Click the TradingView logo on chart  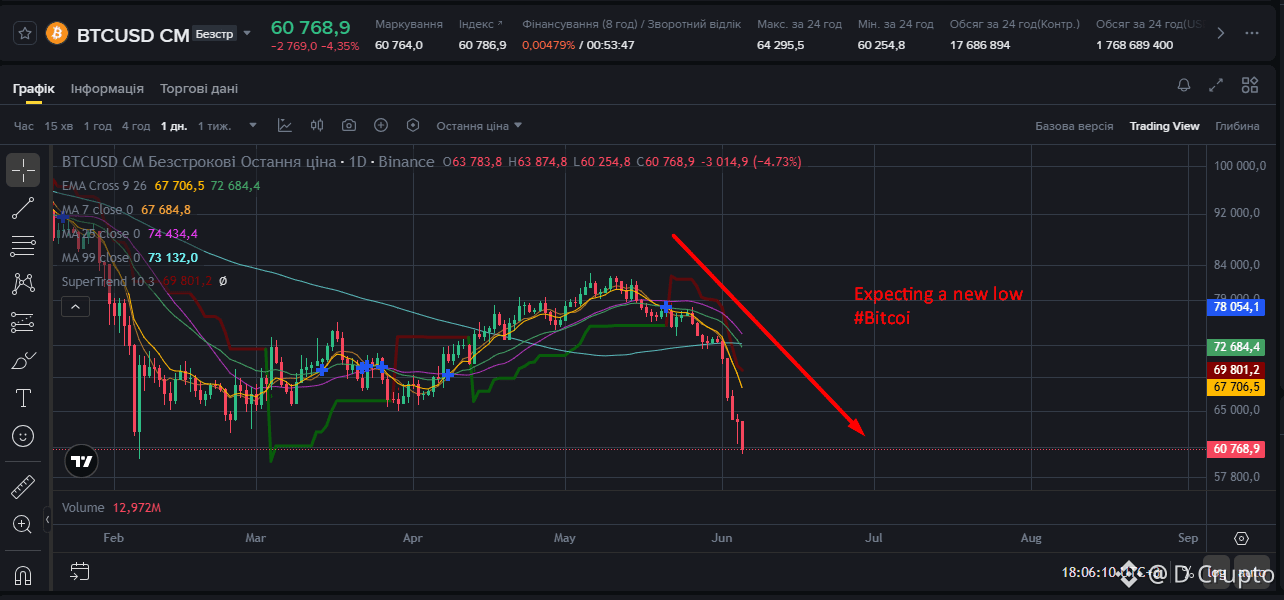(x=82, y=462)
